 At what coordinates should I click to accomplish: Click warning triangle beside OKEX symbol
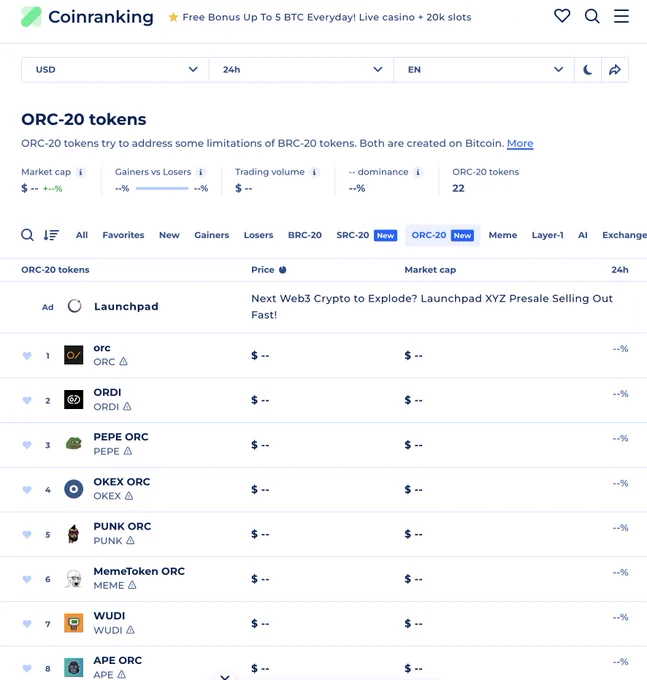129,496
